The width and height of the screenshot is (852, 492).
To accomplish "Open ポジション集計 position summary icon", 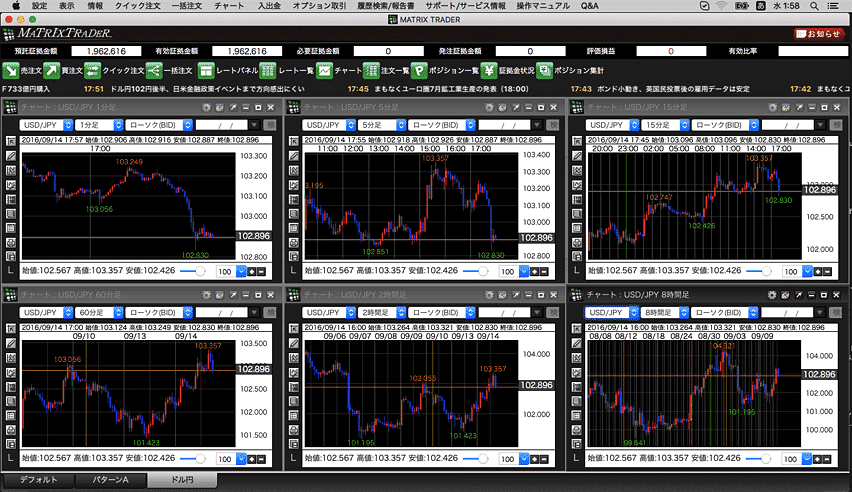I will coord(544,71).
